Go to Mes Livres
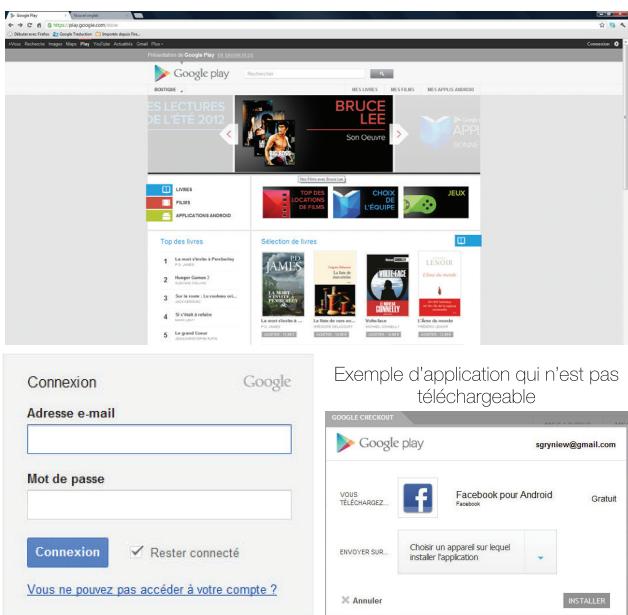The image size is (628, 615). (x=364, y=90)
